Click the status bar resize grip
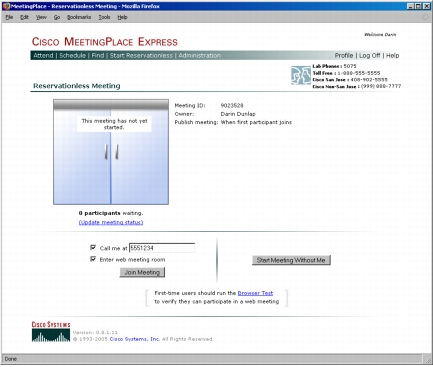This screenshot has height=367, width=433. 428,359
